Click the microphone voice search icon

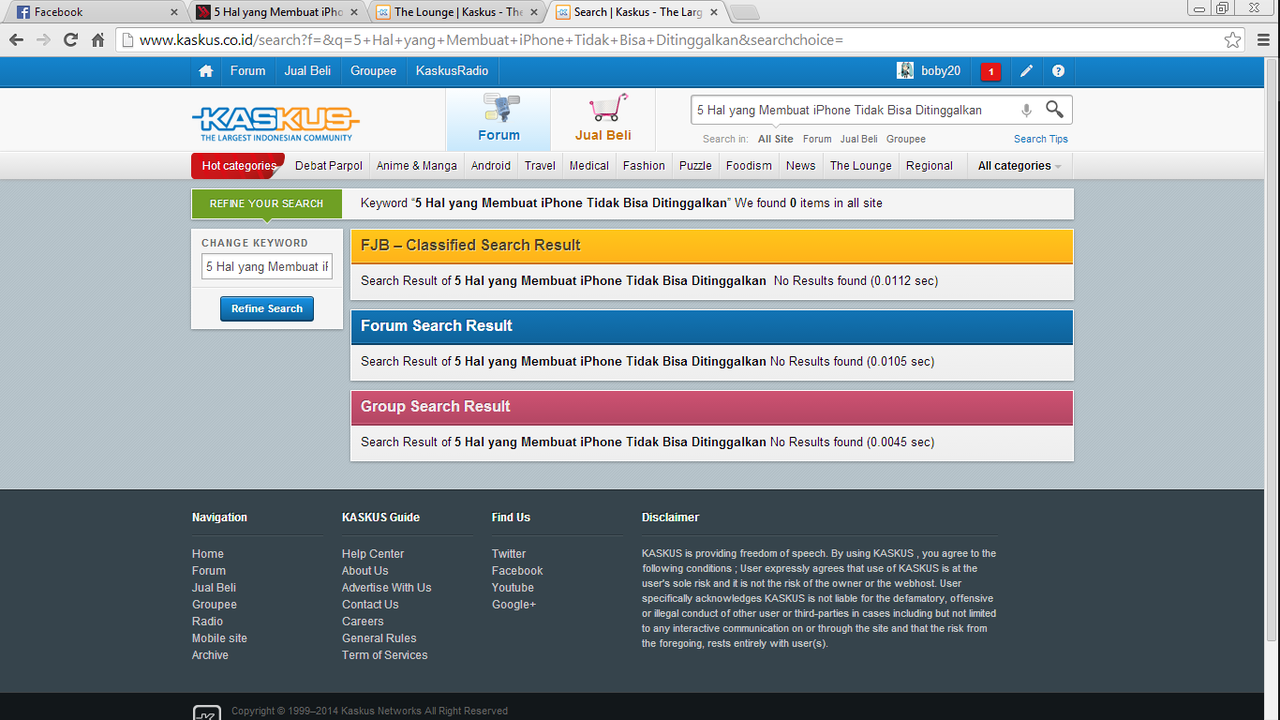pos(1026,110)
